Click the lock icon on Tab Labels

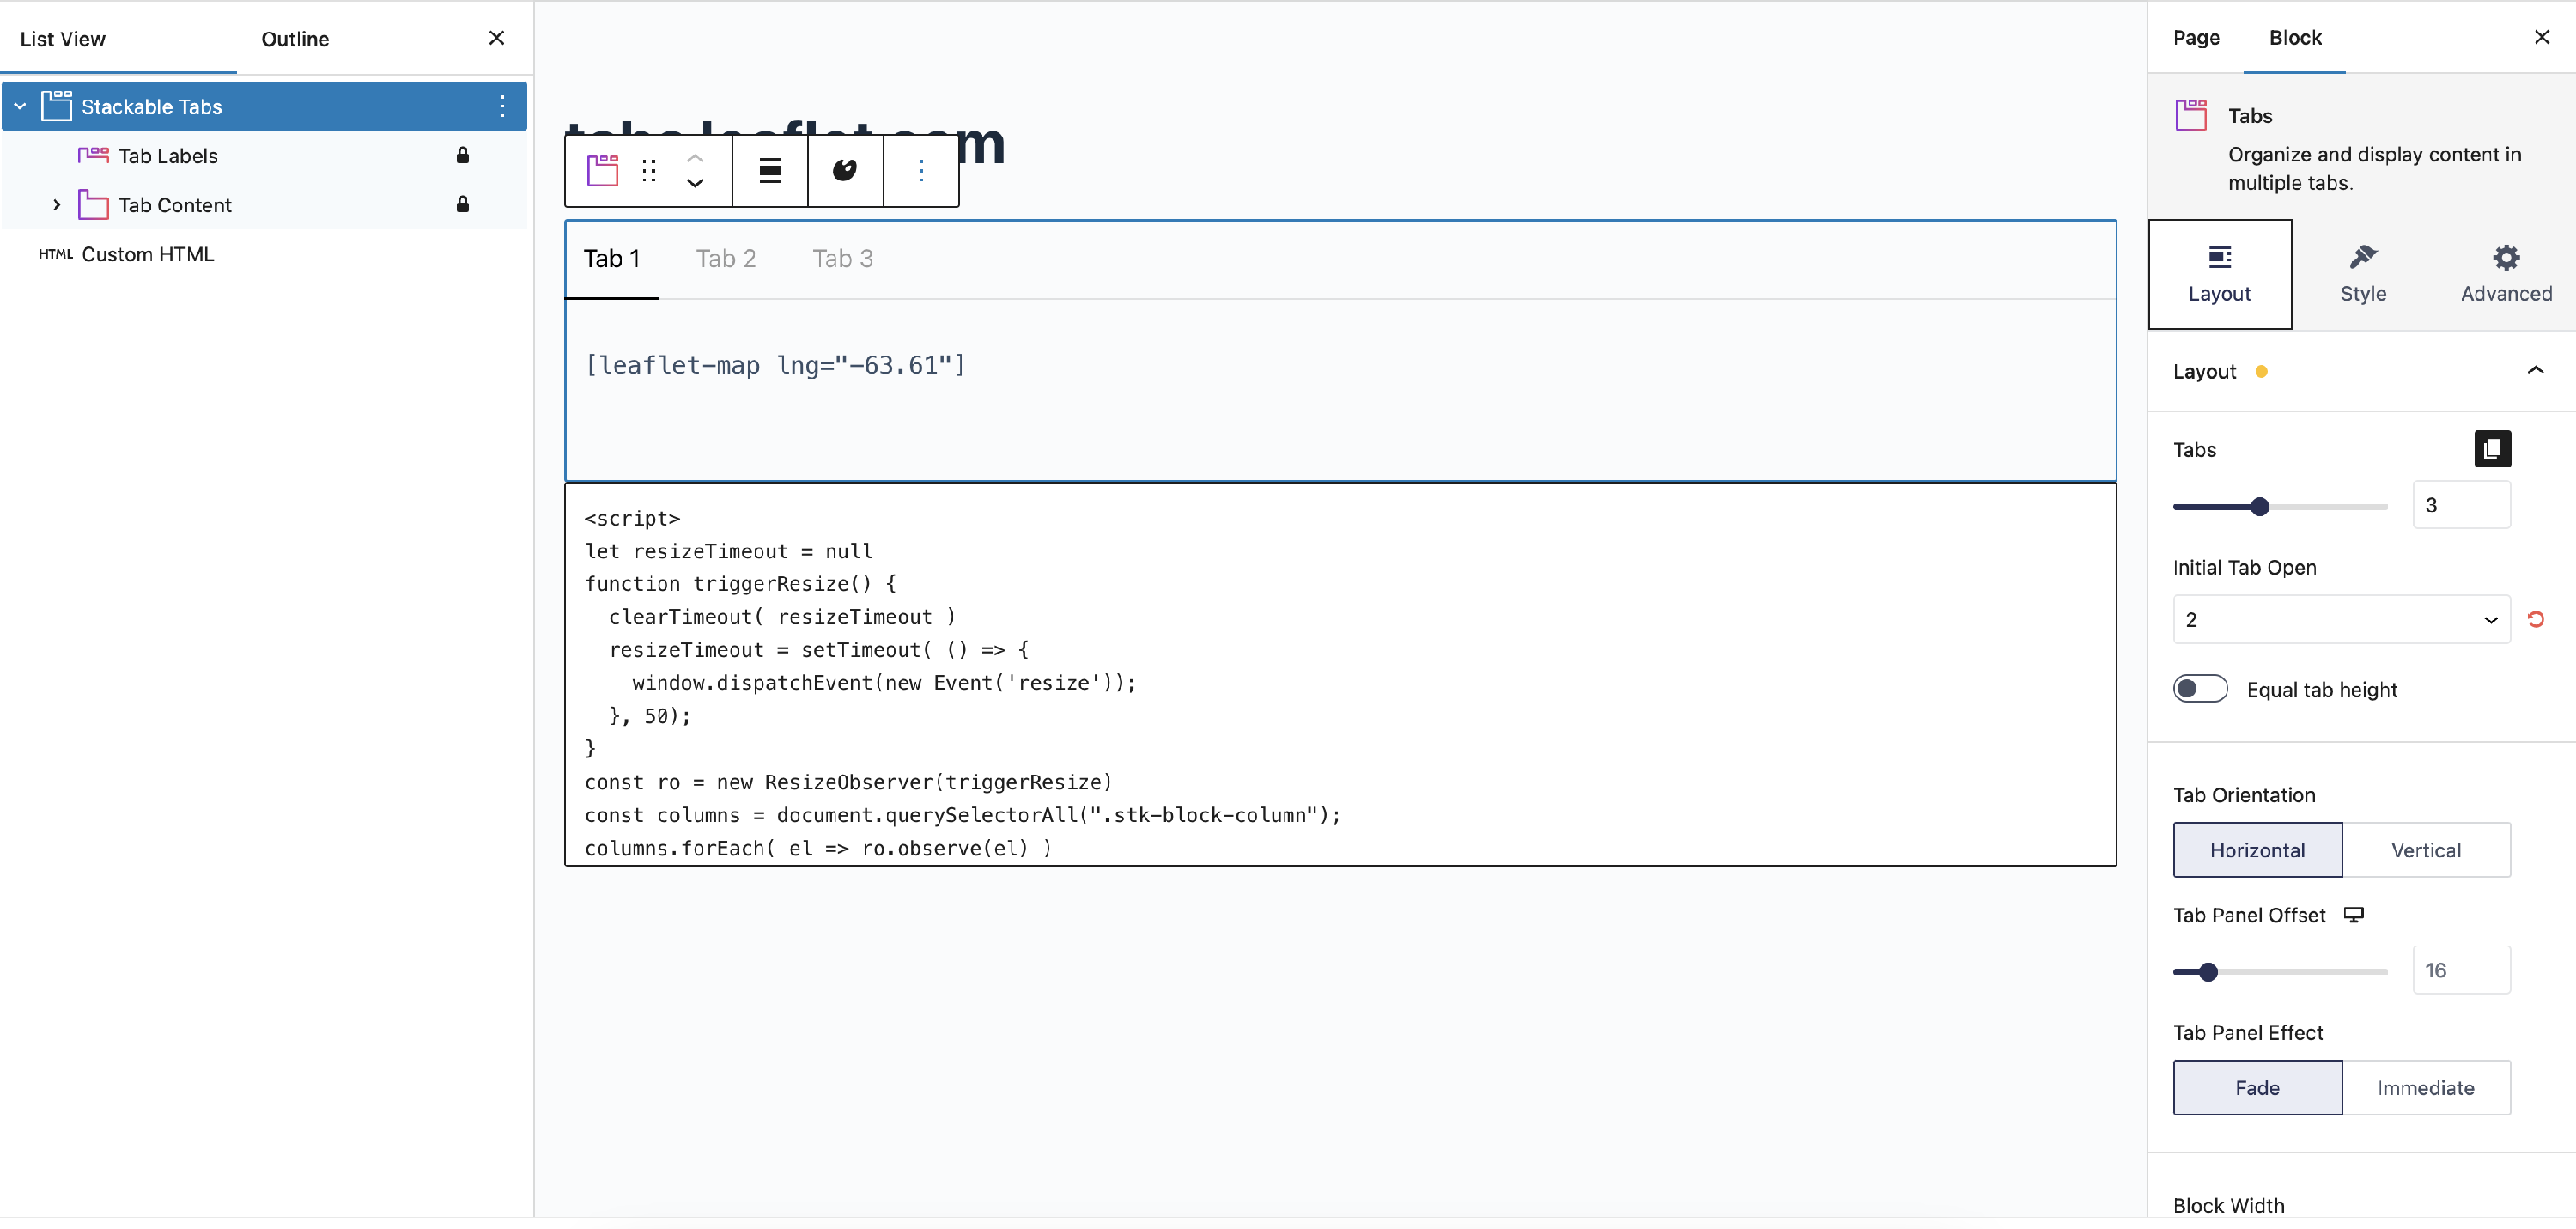tap(462, 155)
